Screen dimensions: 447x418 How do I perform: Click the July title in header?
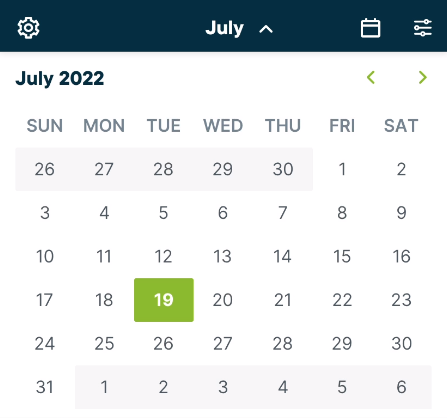click(224, 28)
